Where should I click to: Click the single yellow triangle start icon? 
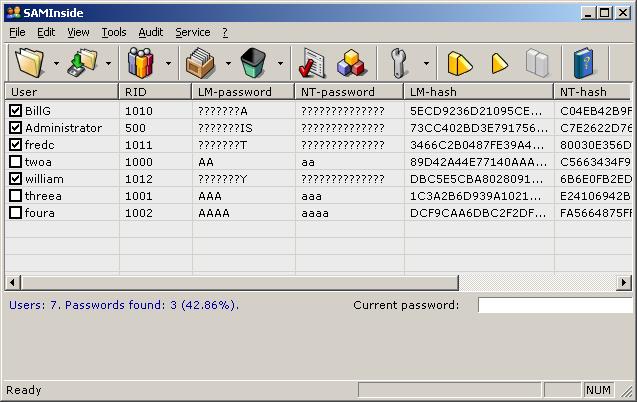(499, 64)
